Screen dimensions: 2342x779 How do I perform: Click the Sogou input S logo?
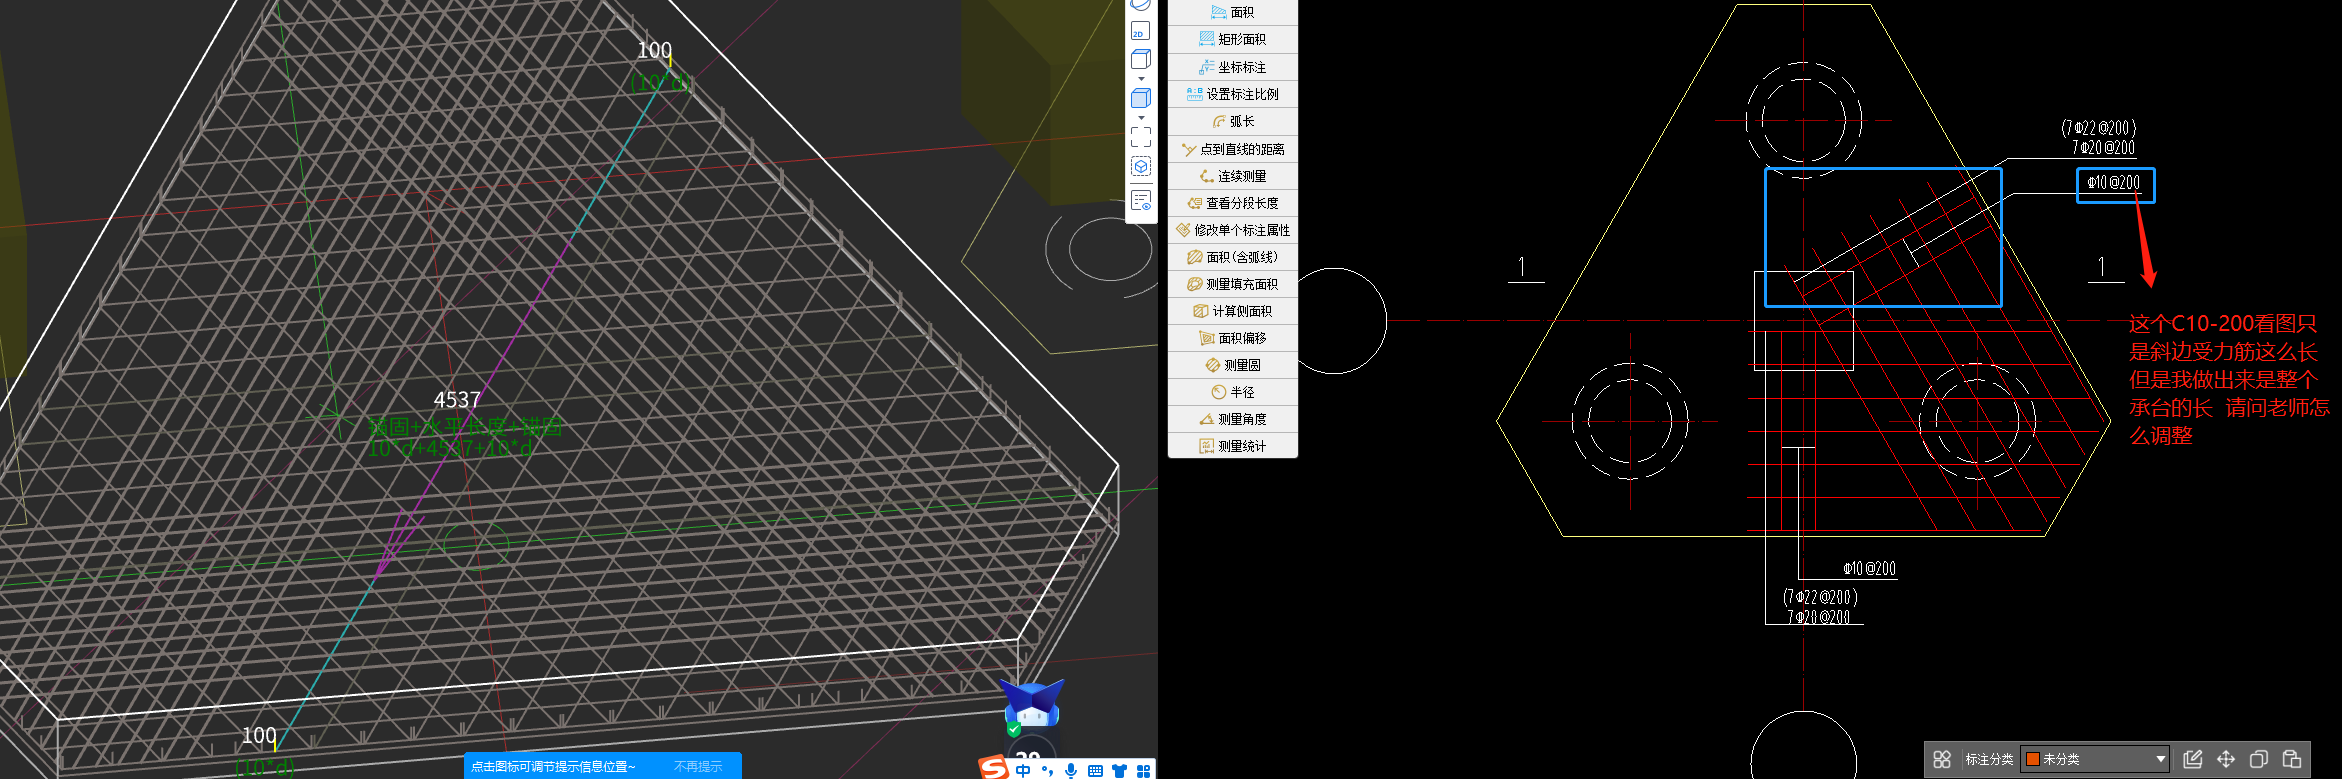pyautogui.click(x=993, y=767)
